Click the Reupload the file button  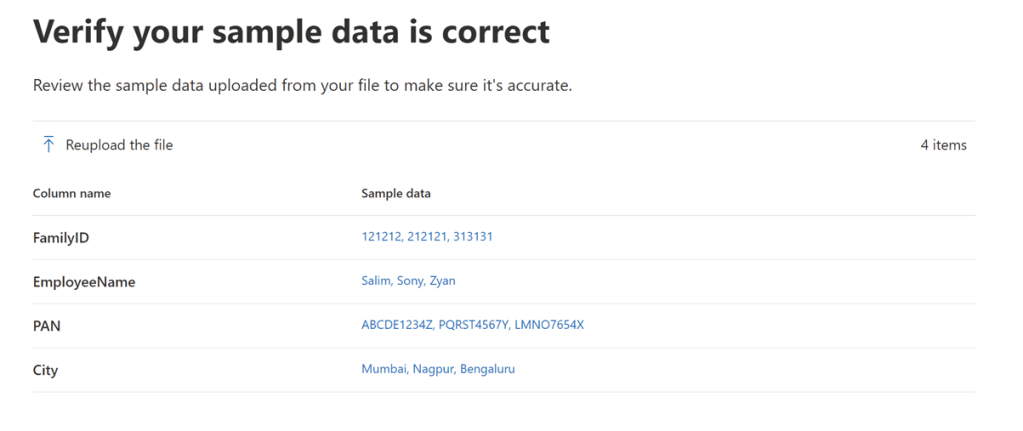click(119, 145)
